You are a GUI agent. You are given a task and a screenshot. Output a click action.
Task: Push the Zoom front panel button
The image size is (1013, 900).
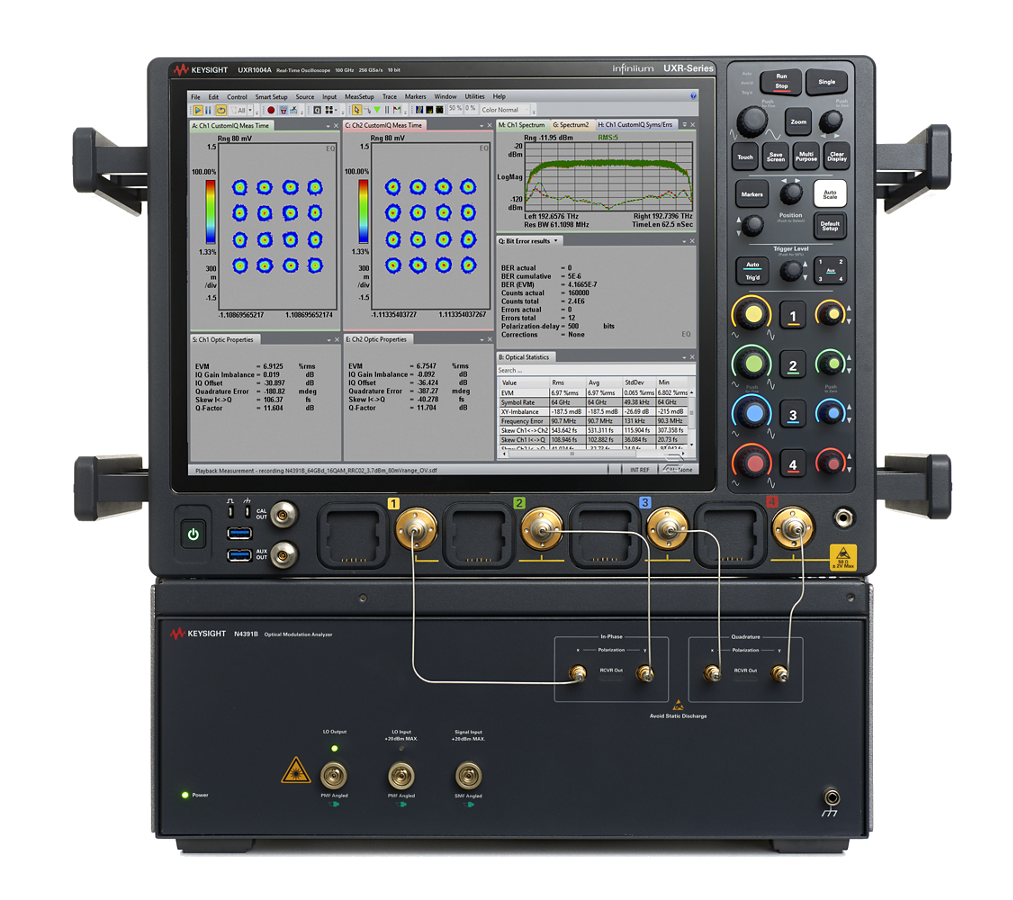click(x=799, y=121)
